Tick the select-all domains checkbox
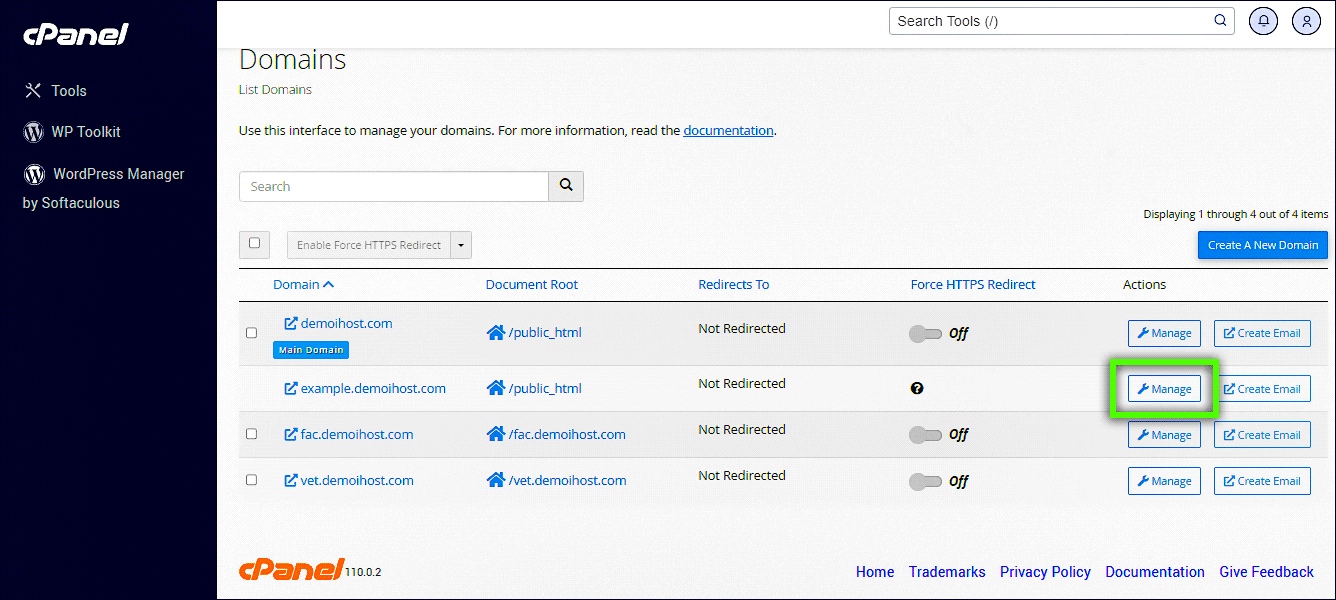 pos(254,243)
